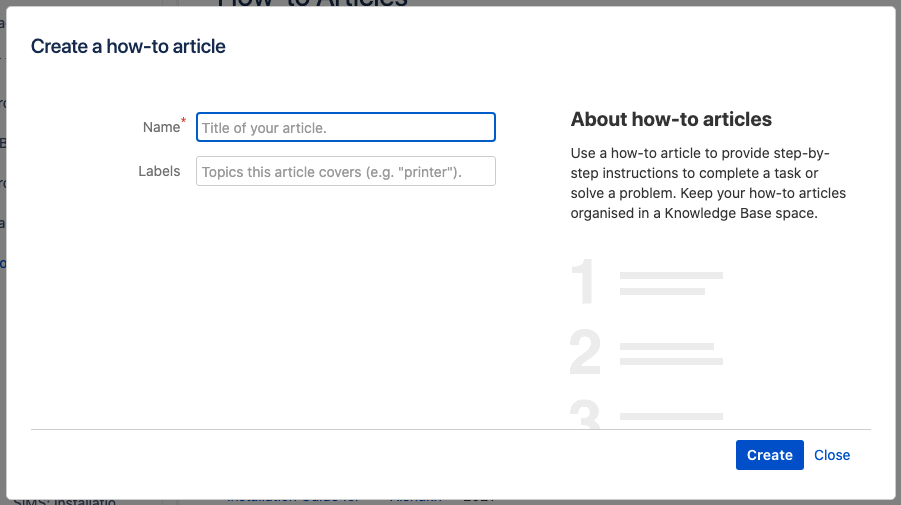Click the blue Create button
This screenshot has height=505, width=901.
(769, 455)
